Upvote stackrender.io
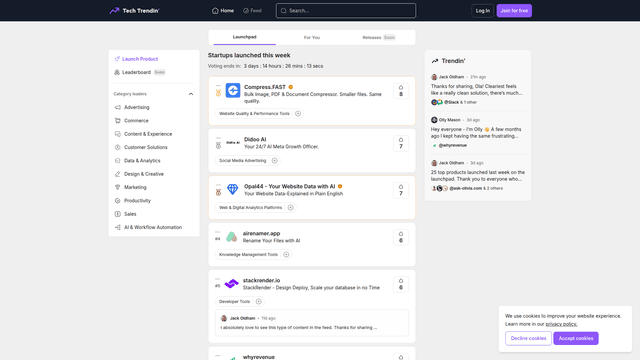640x360 pixels. point(401,284)
